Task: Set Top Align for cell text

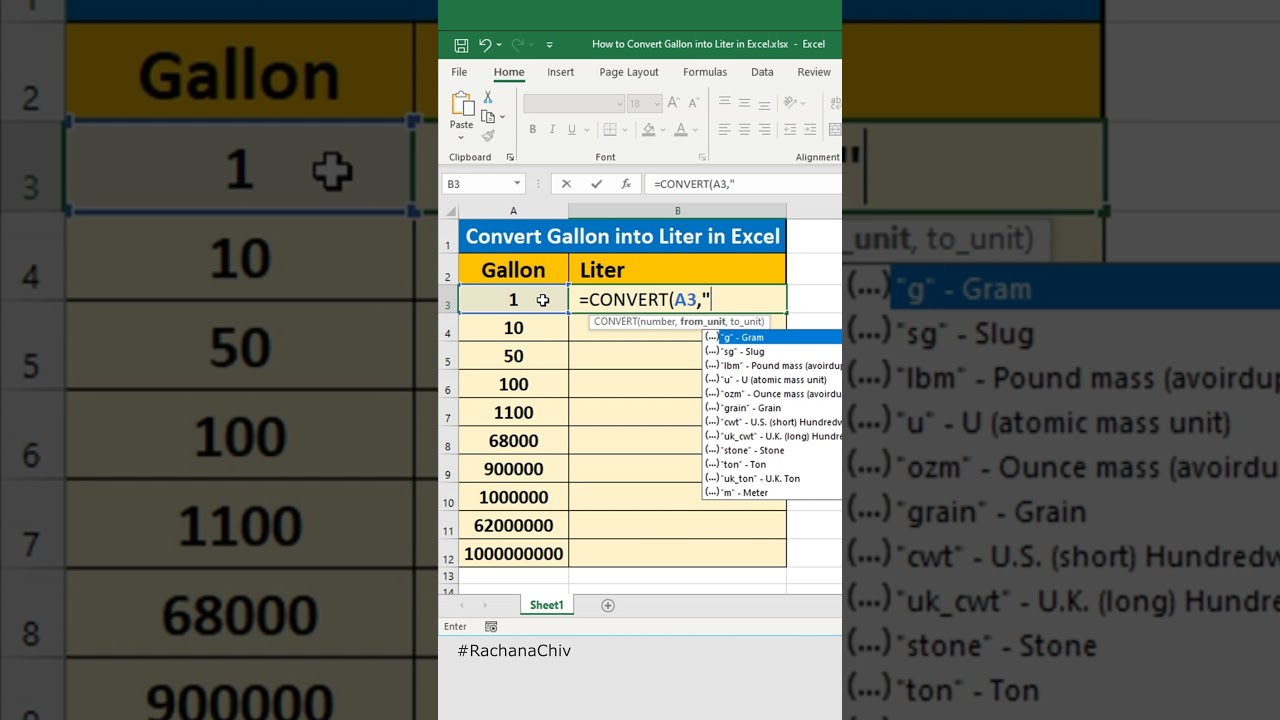Action: (724, 102)
